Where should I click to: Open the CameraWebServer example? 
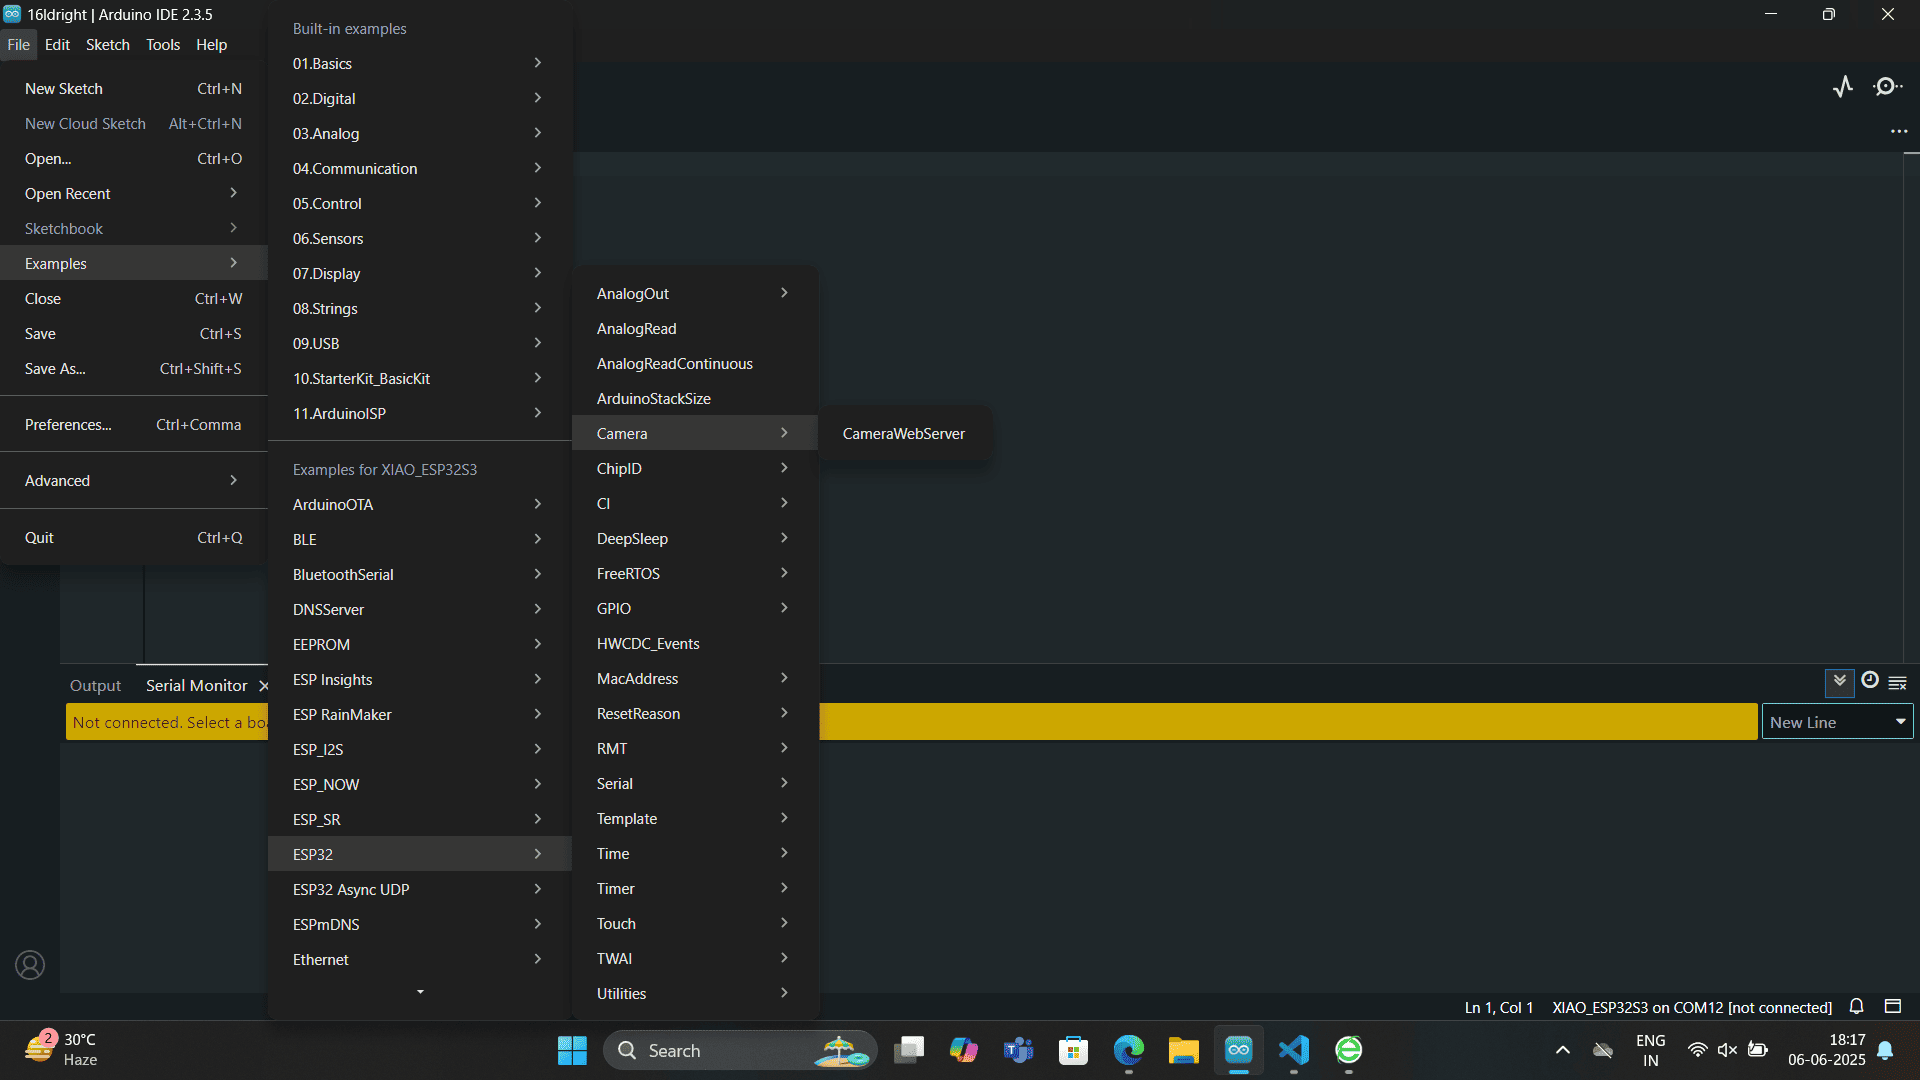coord(904,434)
